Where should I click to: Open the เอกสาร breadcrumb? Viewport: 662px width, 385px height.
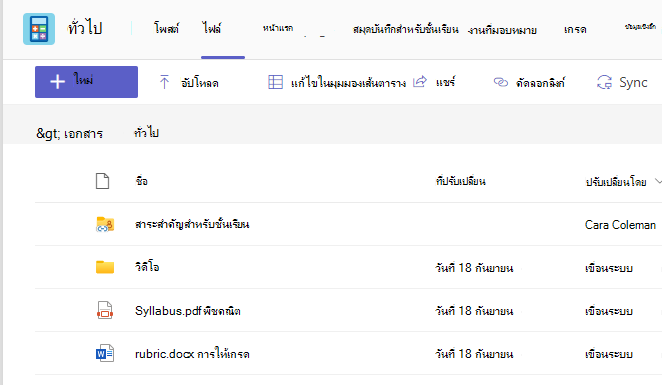tap(83, 134)
